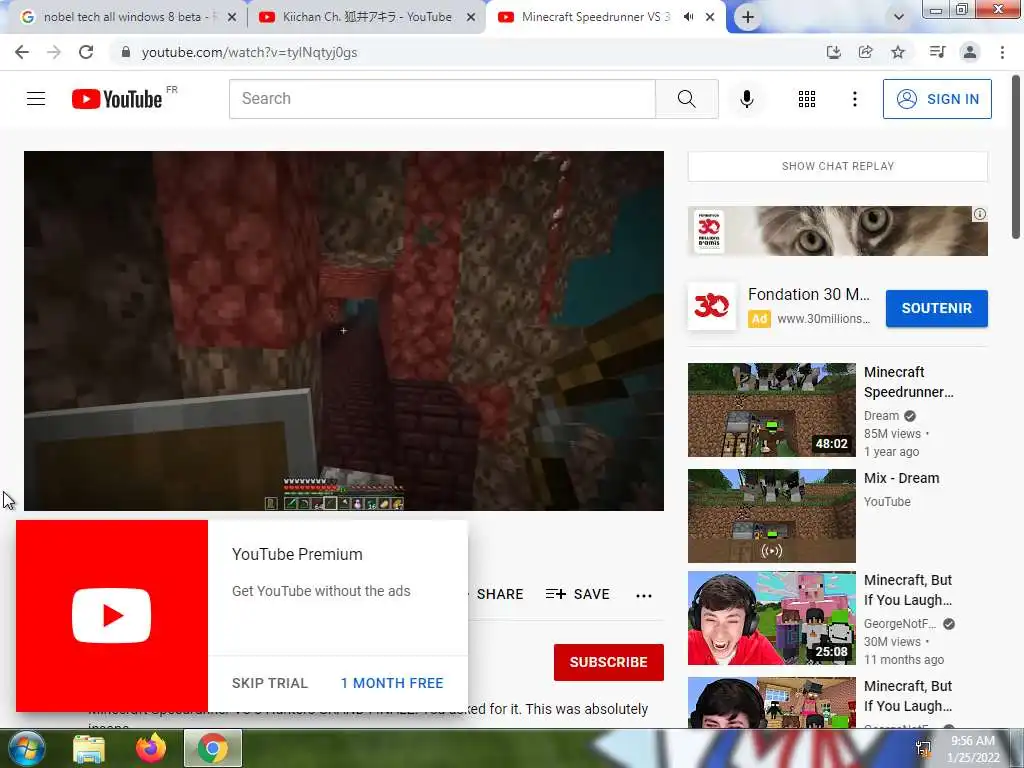This screenshot has width=1024, height=768.
Task: Open the Mix - Dream title
Action: pos(901,479)
